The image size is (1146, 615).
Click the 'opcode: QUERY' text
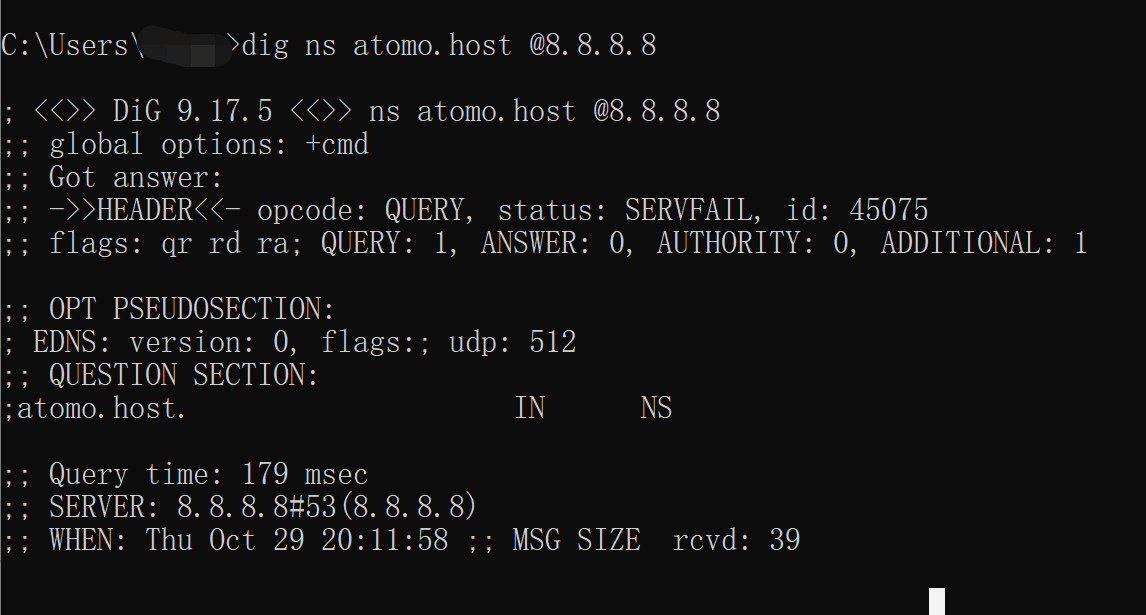pyautogui.click(x=361, y=210)
